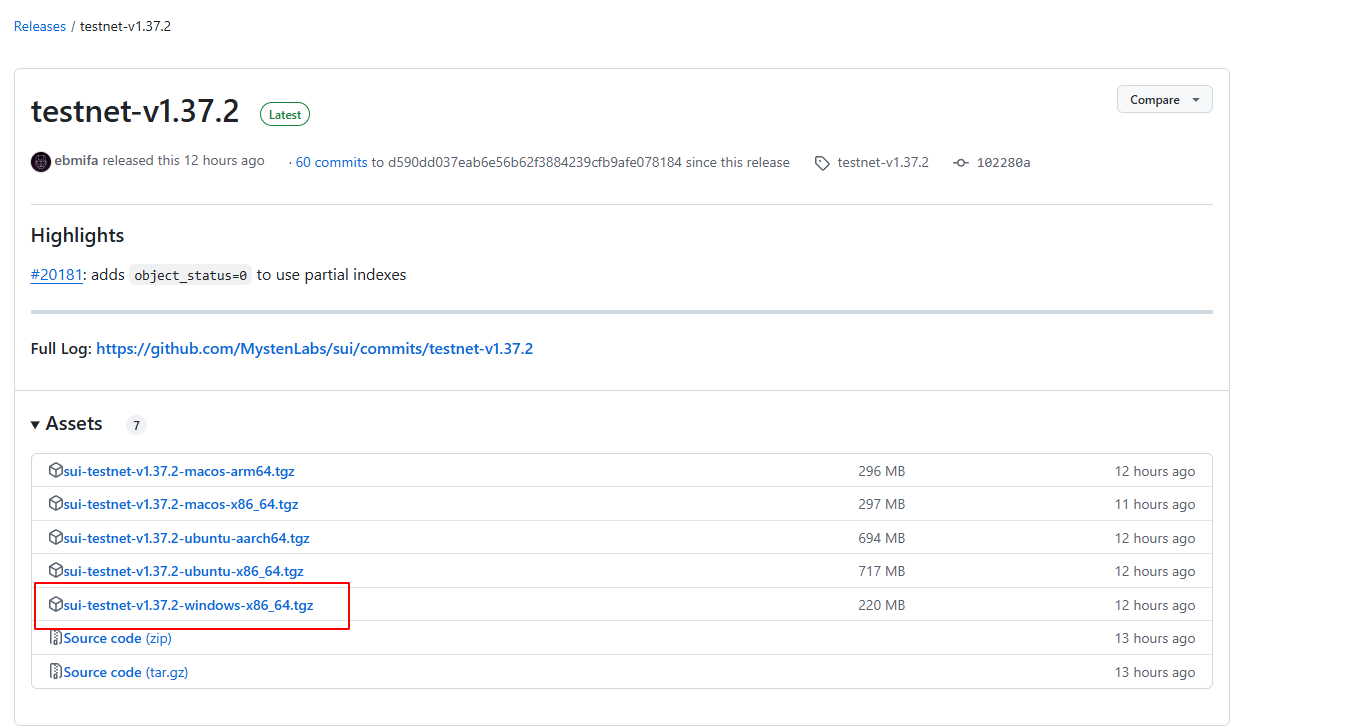Click package icon for macos-arm64 asset
The height and width of the screenshot is (728, 1353).
(x=56, y=470)
